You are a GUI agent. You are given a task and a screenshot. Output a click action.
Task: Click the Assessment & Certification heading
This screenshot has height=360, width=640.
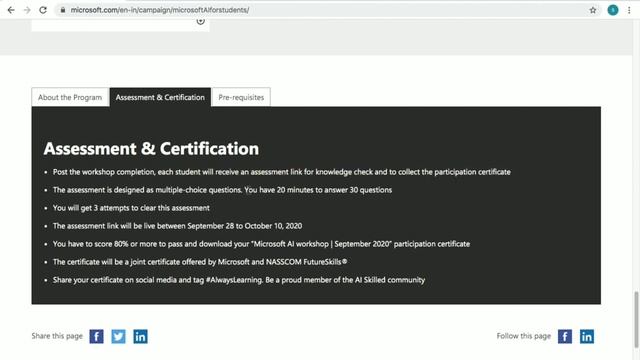(151, 149)
